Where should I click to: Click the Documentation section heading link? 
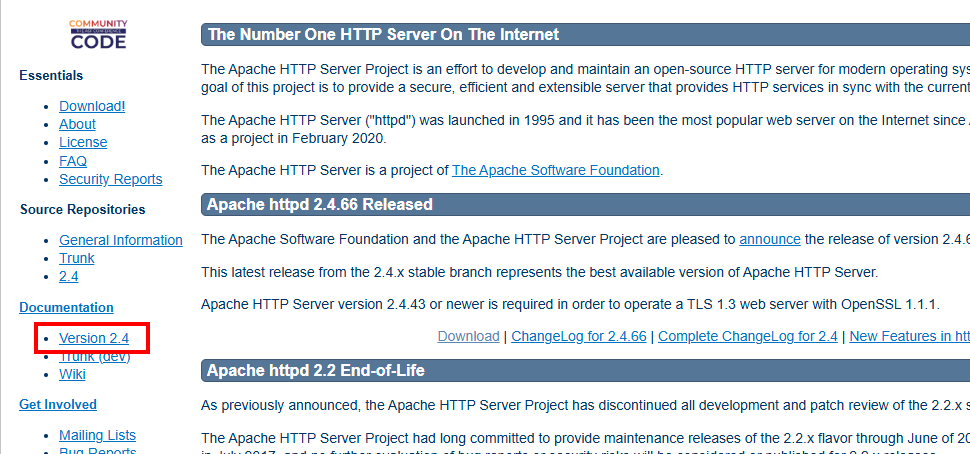click(x=66, y=307)
